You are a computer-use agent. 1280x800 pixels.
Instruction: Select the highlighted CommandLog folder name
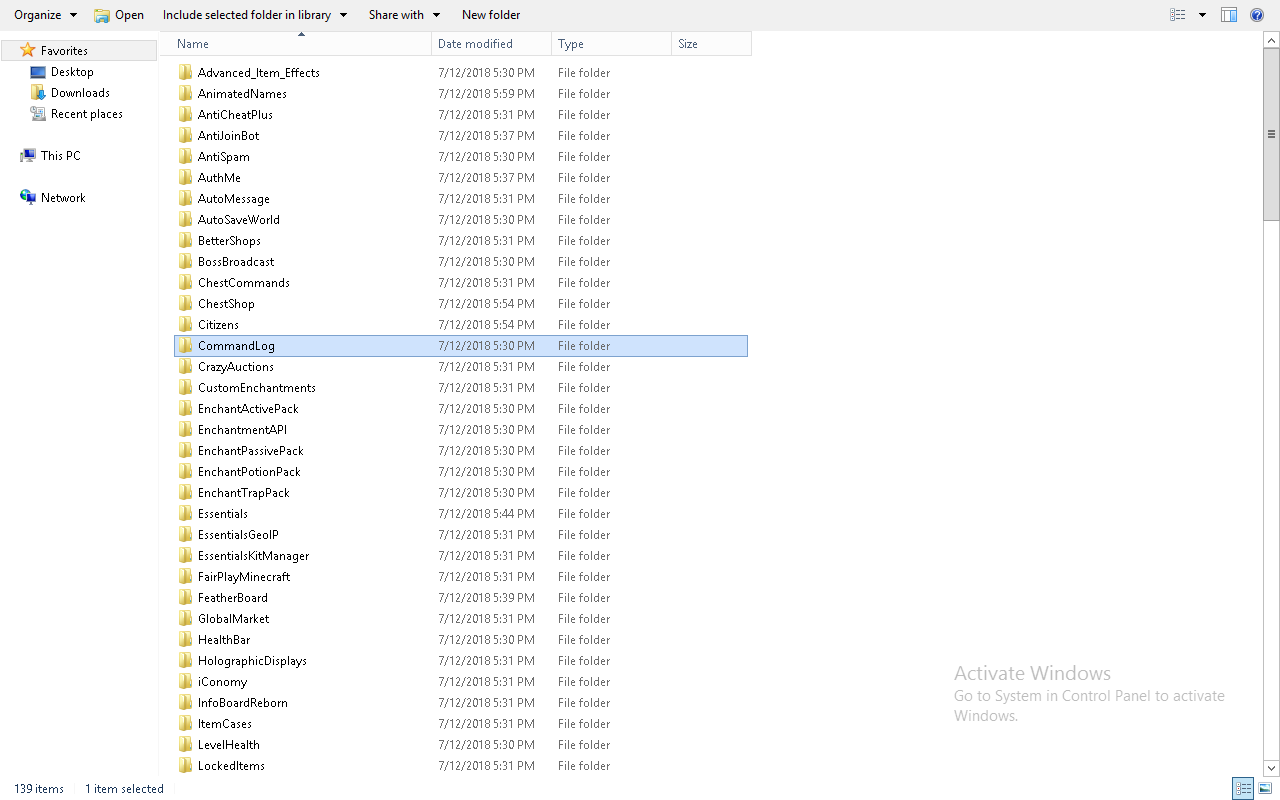(x=236, y=346)
